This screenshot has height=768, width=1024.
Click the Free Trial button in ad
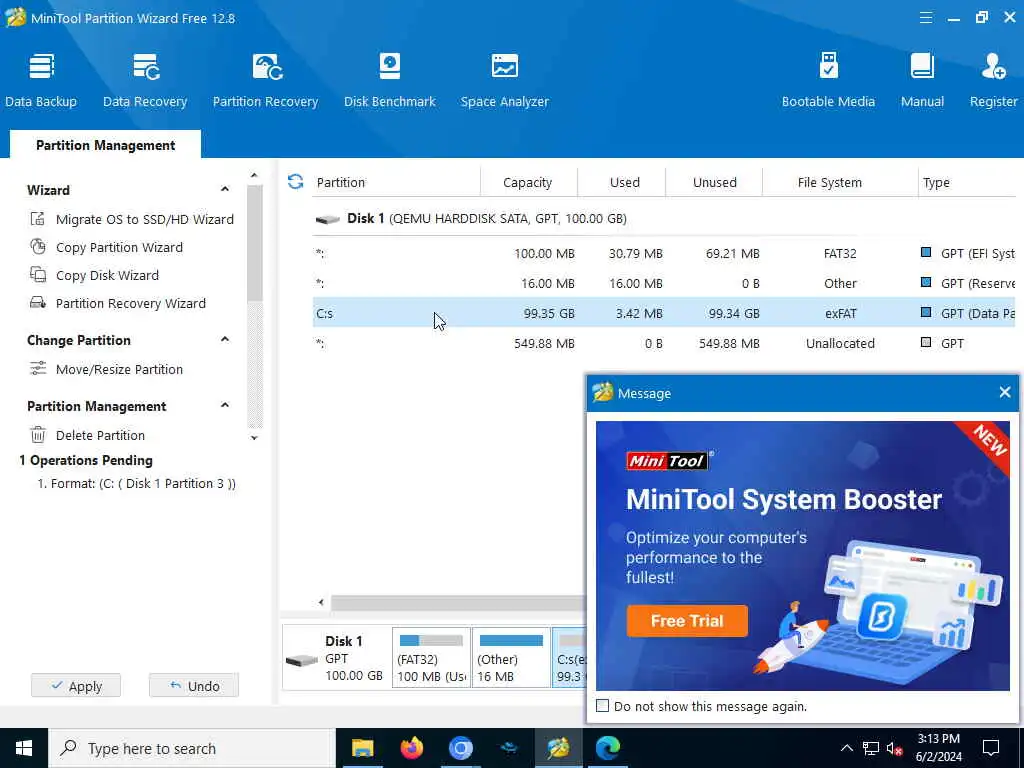[687, 620]
